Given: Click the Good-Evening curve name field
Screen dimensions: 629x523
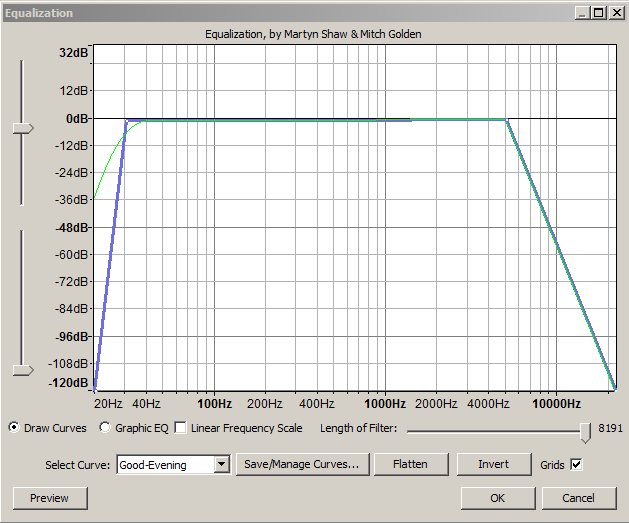Looking at the screenshot, I should 165,464.
